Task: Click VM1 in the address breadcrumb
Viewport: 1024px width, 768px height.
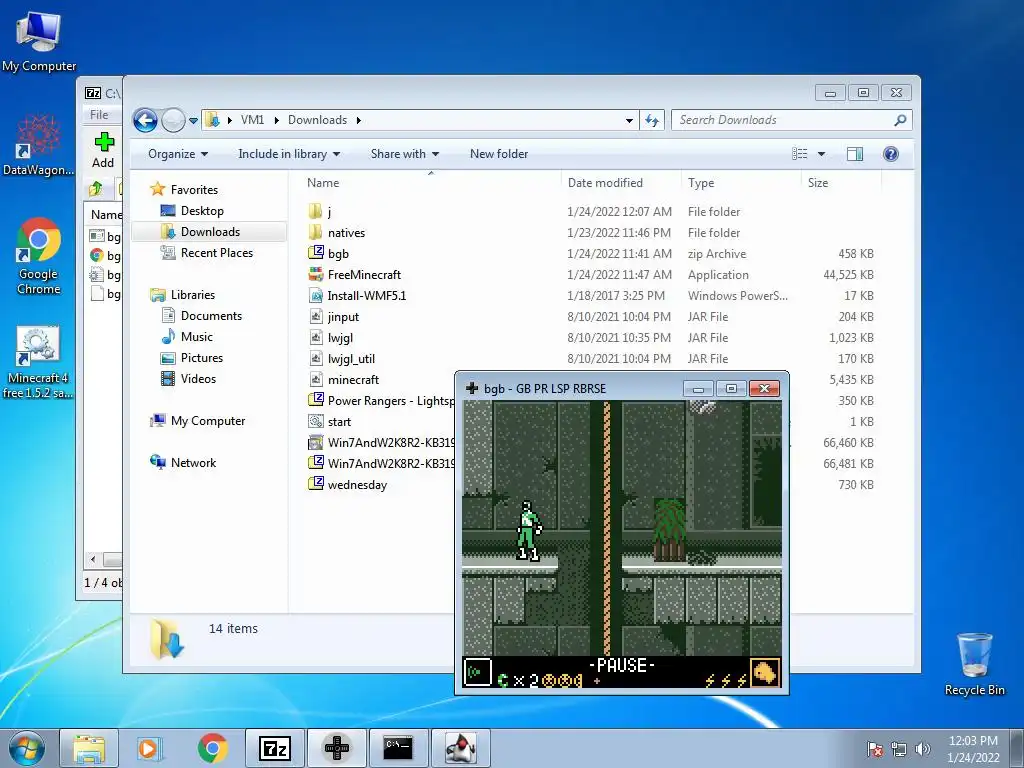Action: click(x=252, y=120)
